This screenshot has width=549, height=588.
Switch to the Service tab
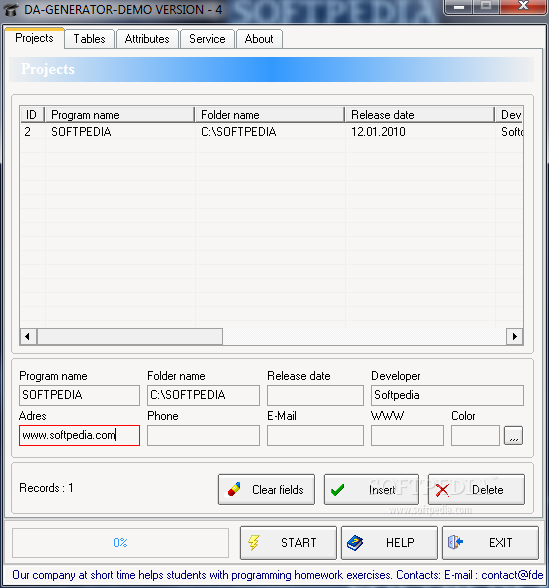pos(207,39)
